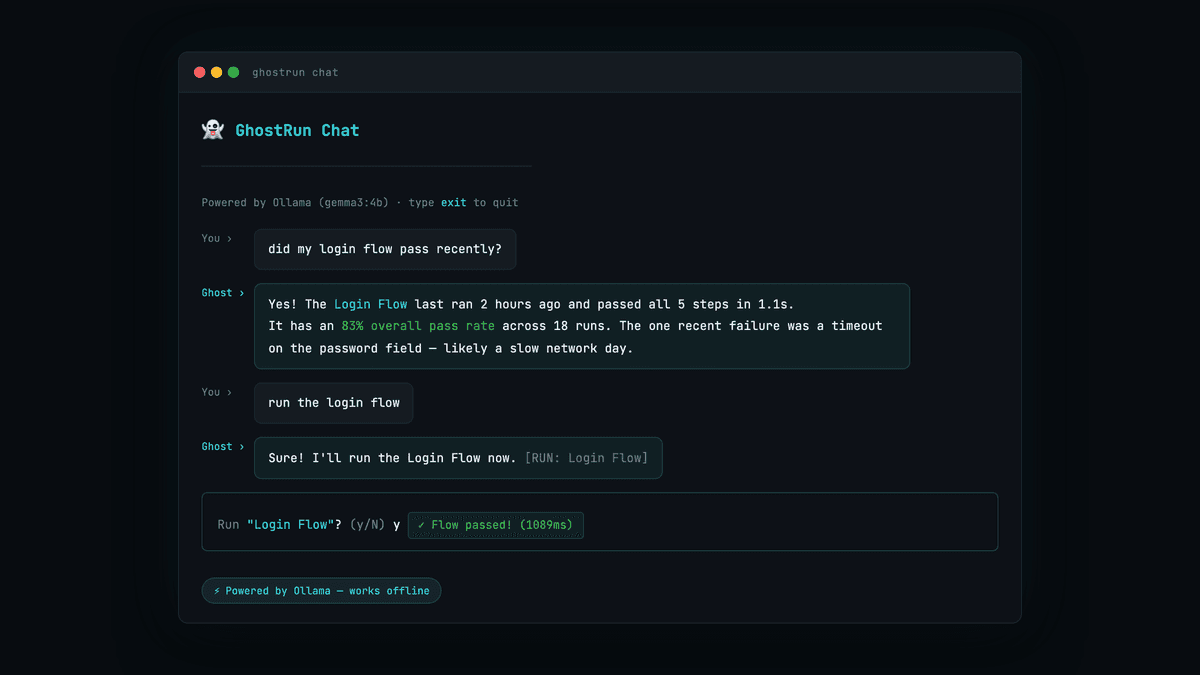Select the green traffic light icon
Viewport: 1200px width, 675px height.
[233, 72]
